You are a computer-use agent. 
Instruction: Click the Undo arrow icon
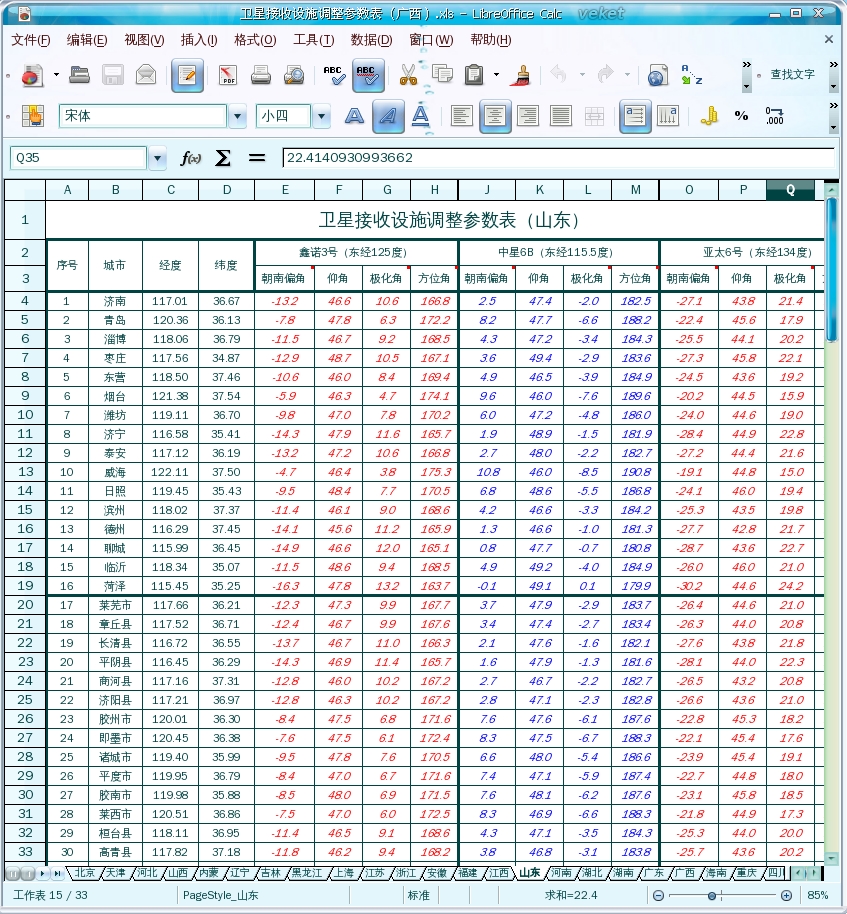(559, 75)
